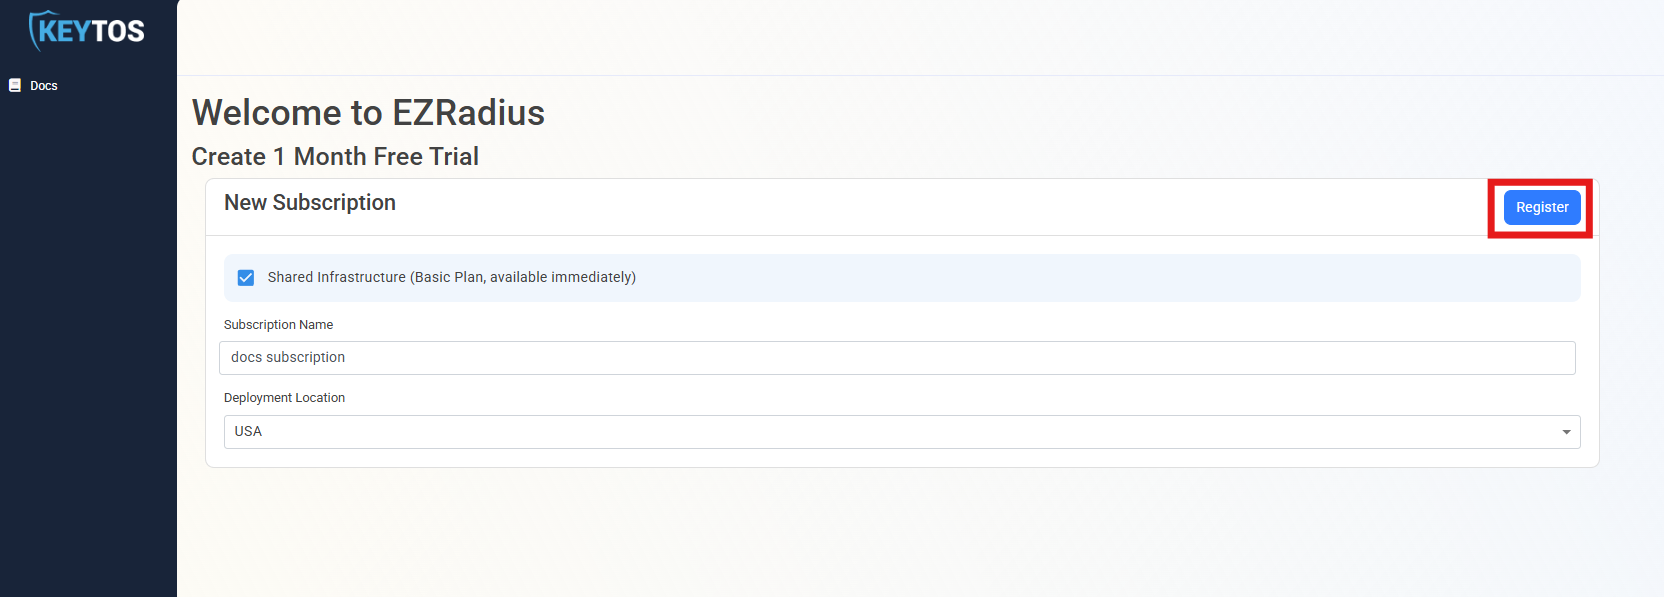This screenshot has height=597, width=1664.
Task: Open the Deployment Location dropdown
Action: pyautogui.click(x=902, y=432)
